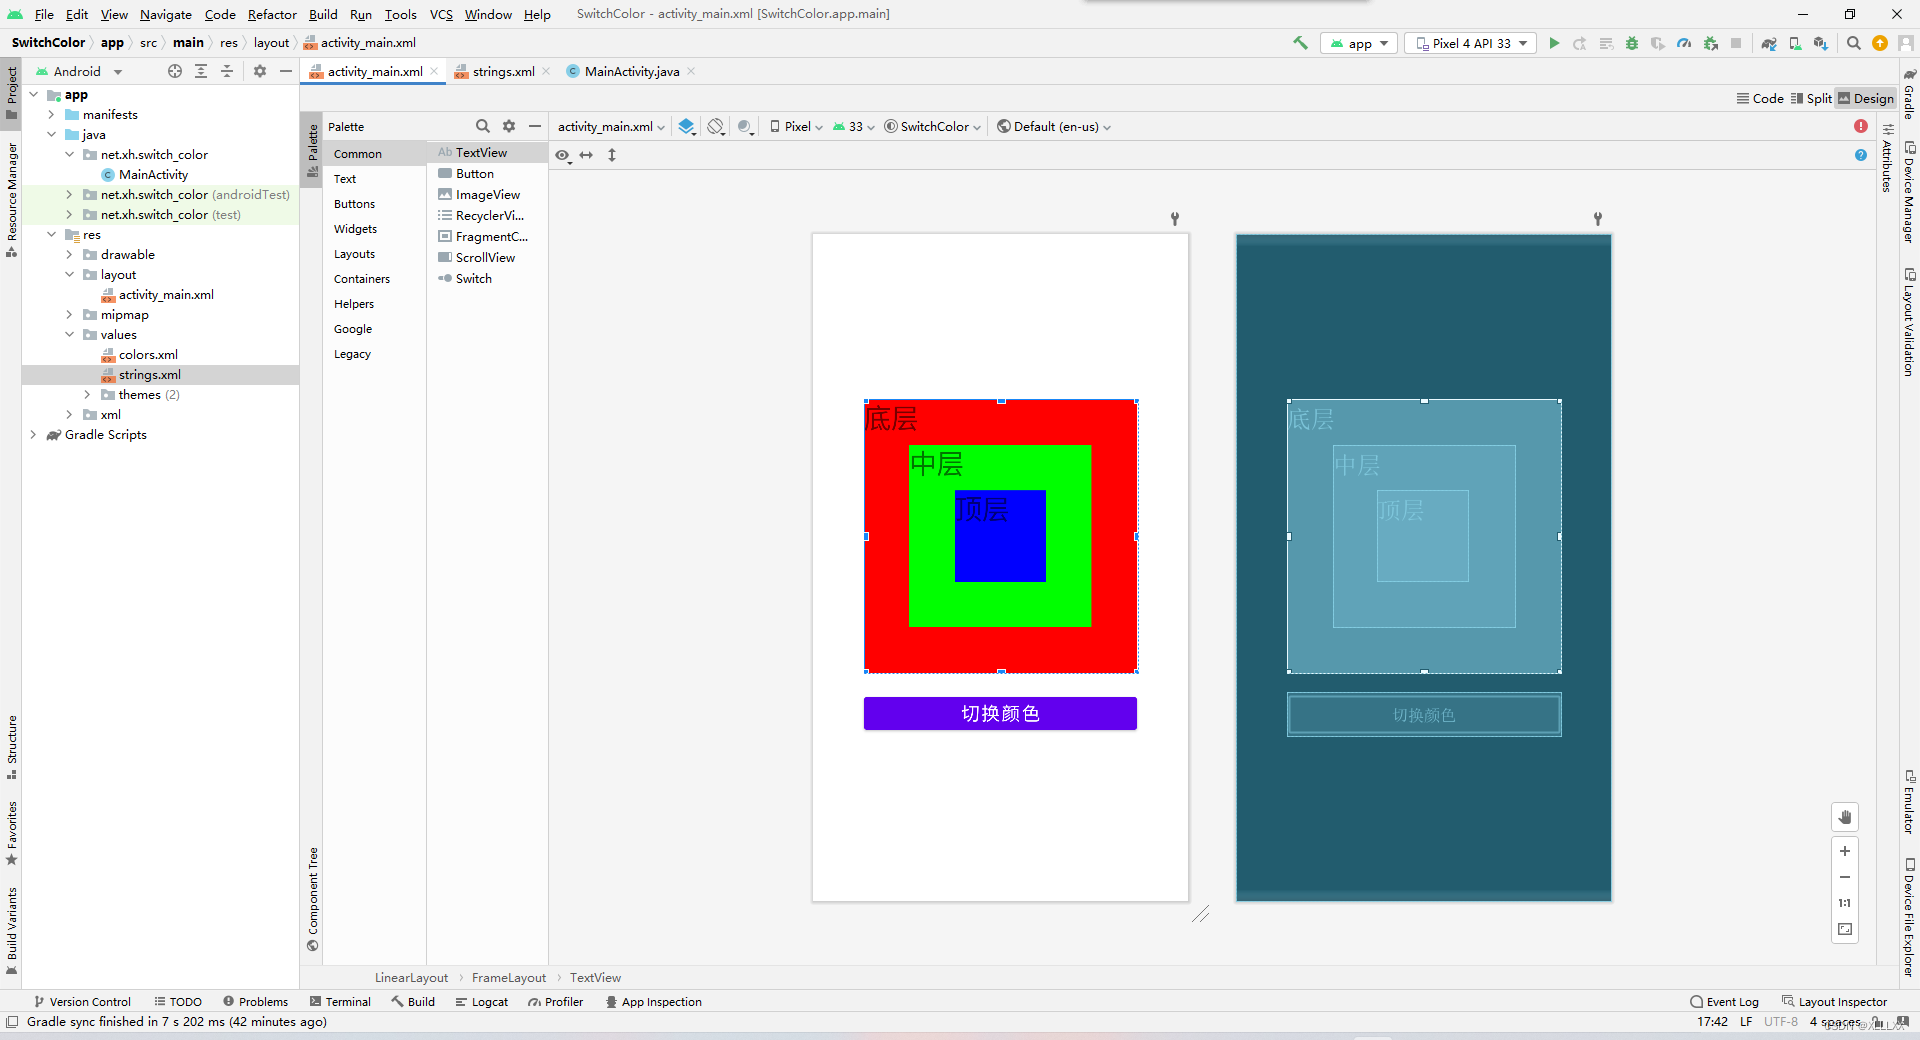
Task: Open Pixel device preview dropdown
Action: pos(796,126)
